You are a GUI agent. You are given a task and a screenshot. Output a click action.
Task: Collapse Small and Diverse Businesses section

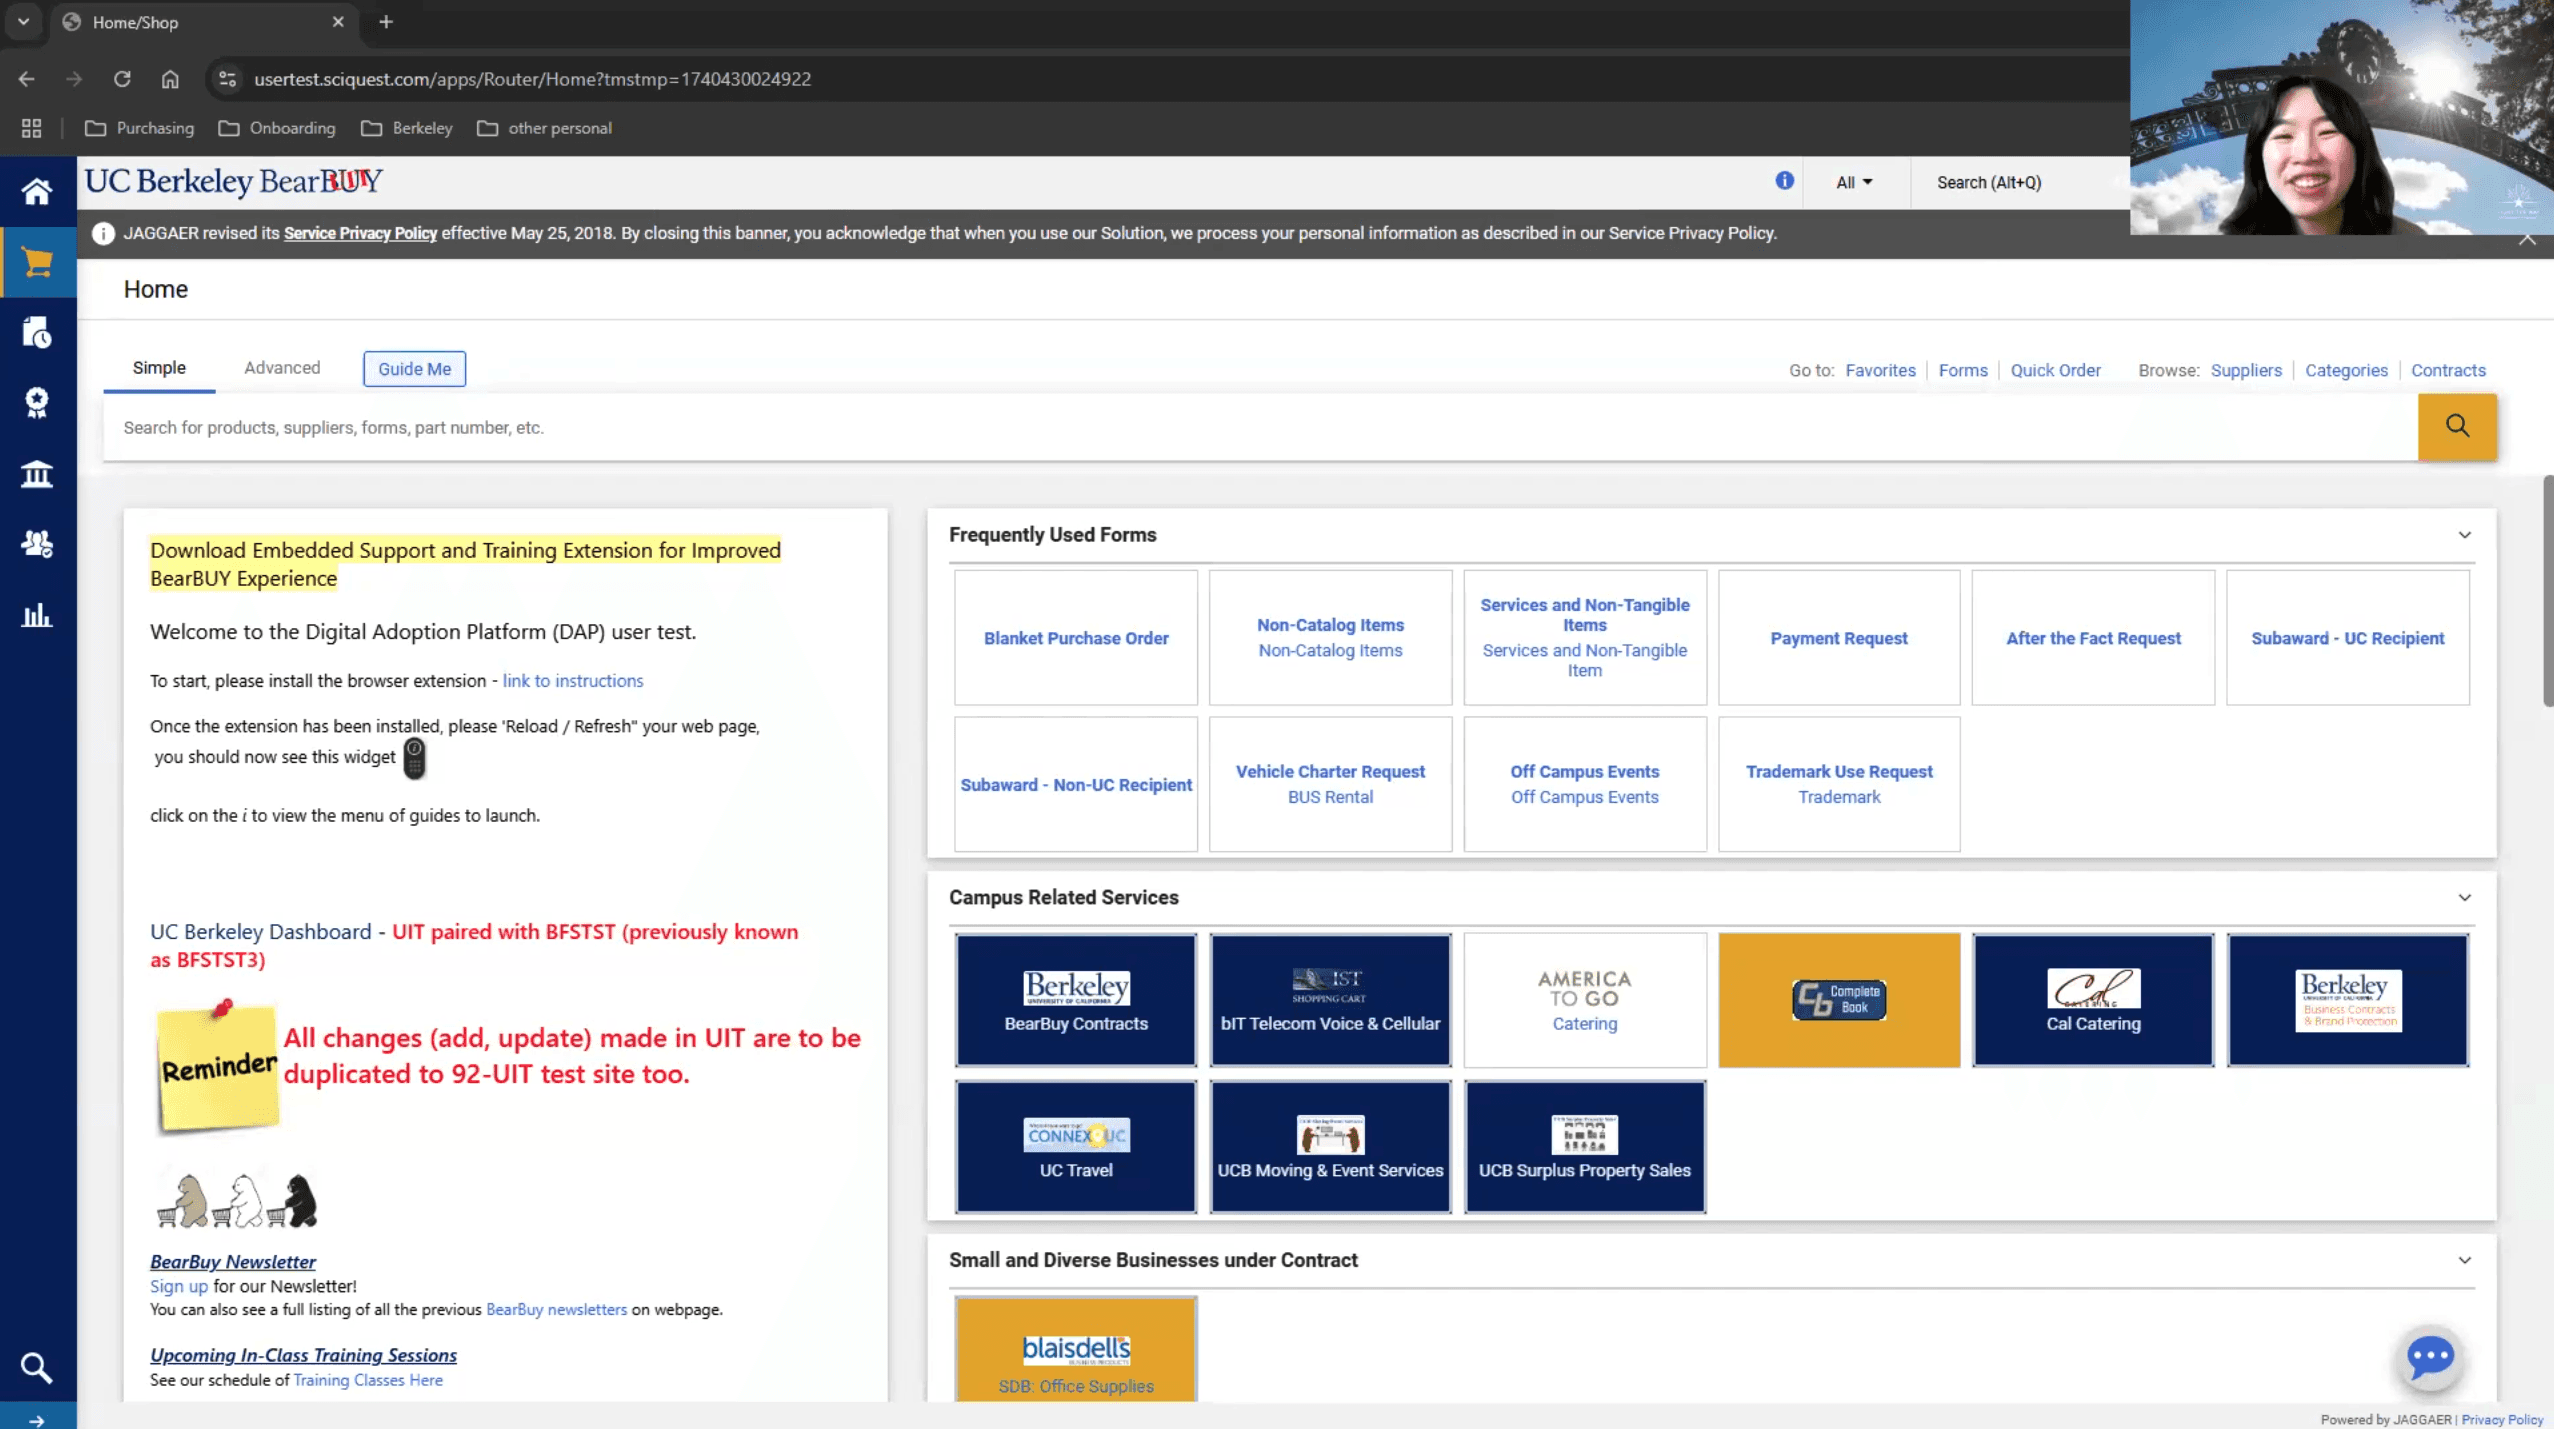coord(2464,1260)
